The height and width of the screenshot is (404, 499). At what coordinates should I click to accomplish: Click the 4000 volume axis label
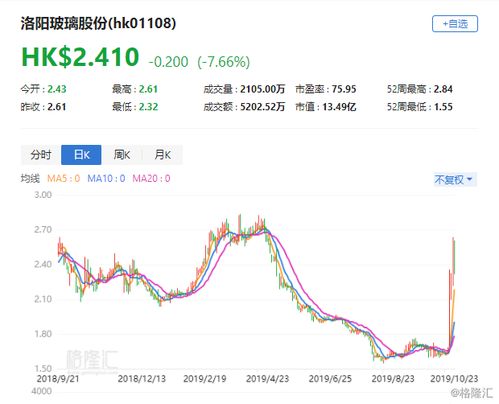42,391
